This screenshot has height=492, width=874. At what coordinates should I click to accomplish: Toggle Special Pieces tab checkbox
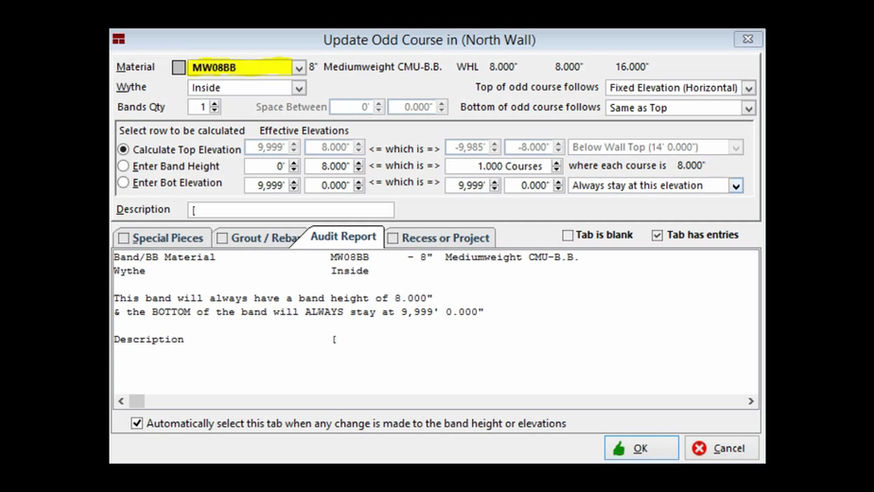pos(124,238)
